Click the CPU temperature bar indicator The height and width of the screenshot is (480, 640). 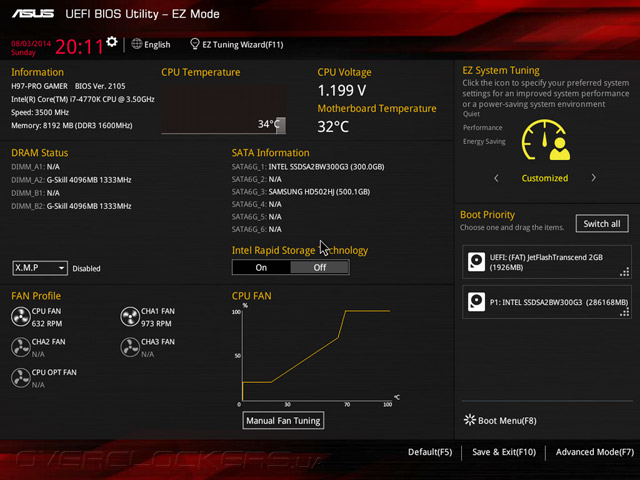(x=280, y=125)
